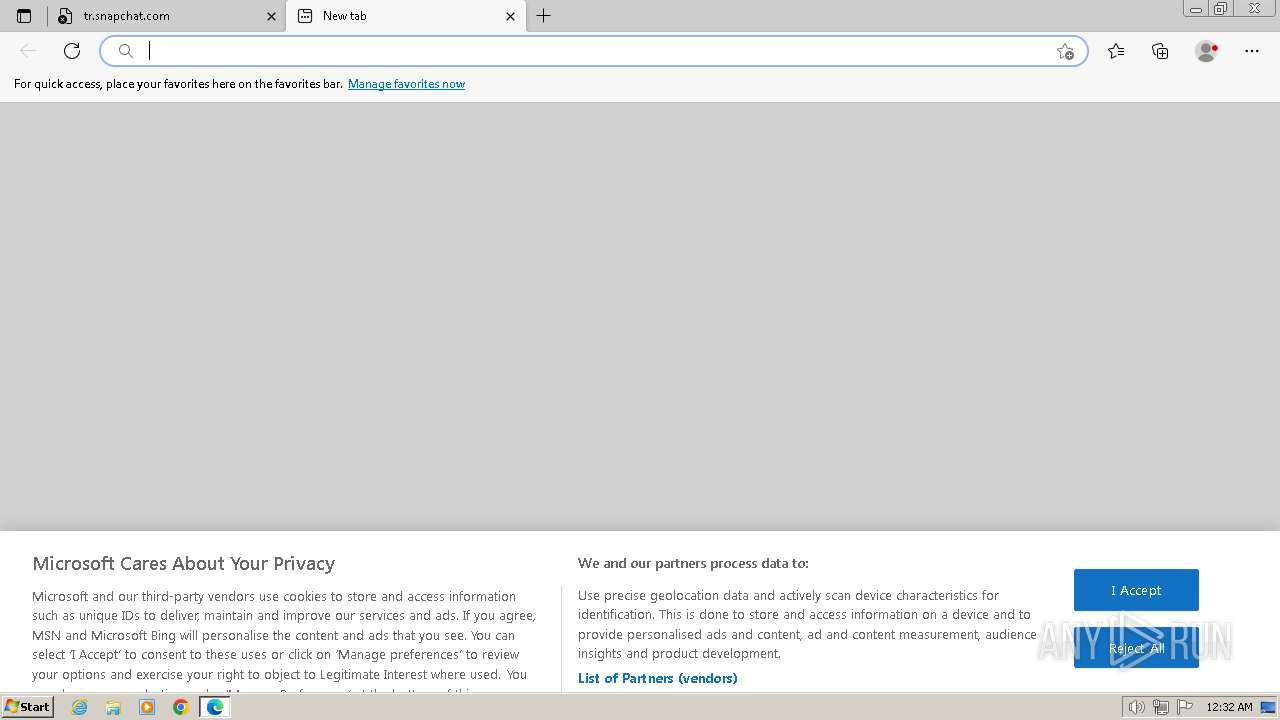Click Show desktop icon next to clock
The height and width of the screenshot is (720, 1280).
[x=1268, y=707]
